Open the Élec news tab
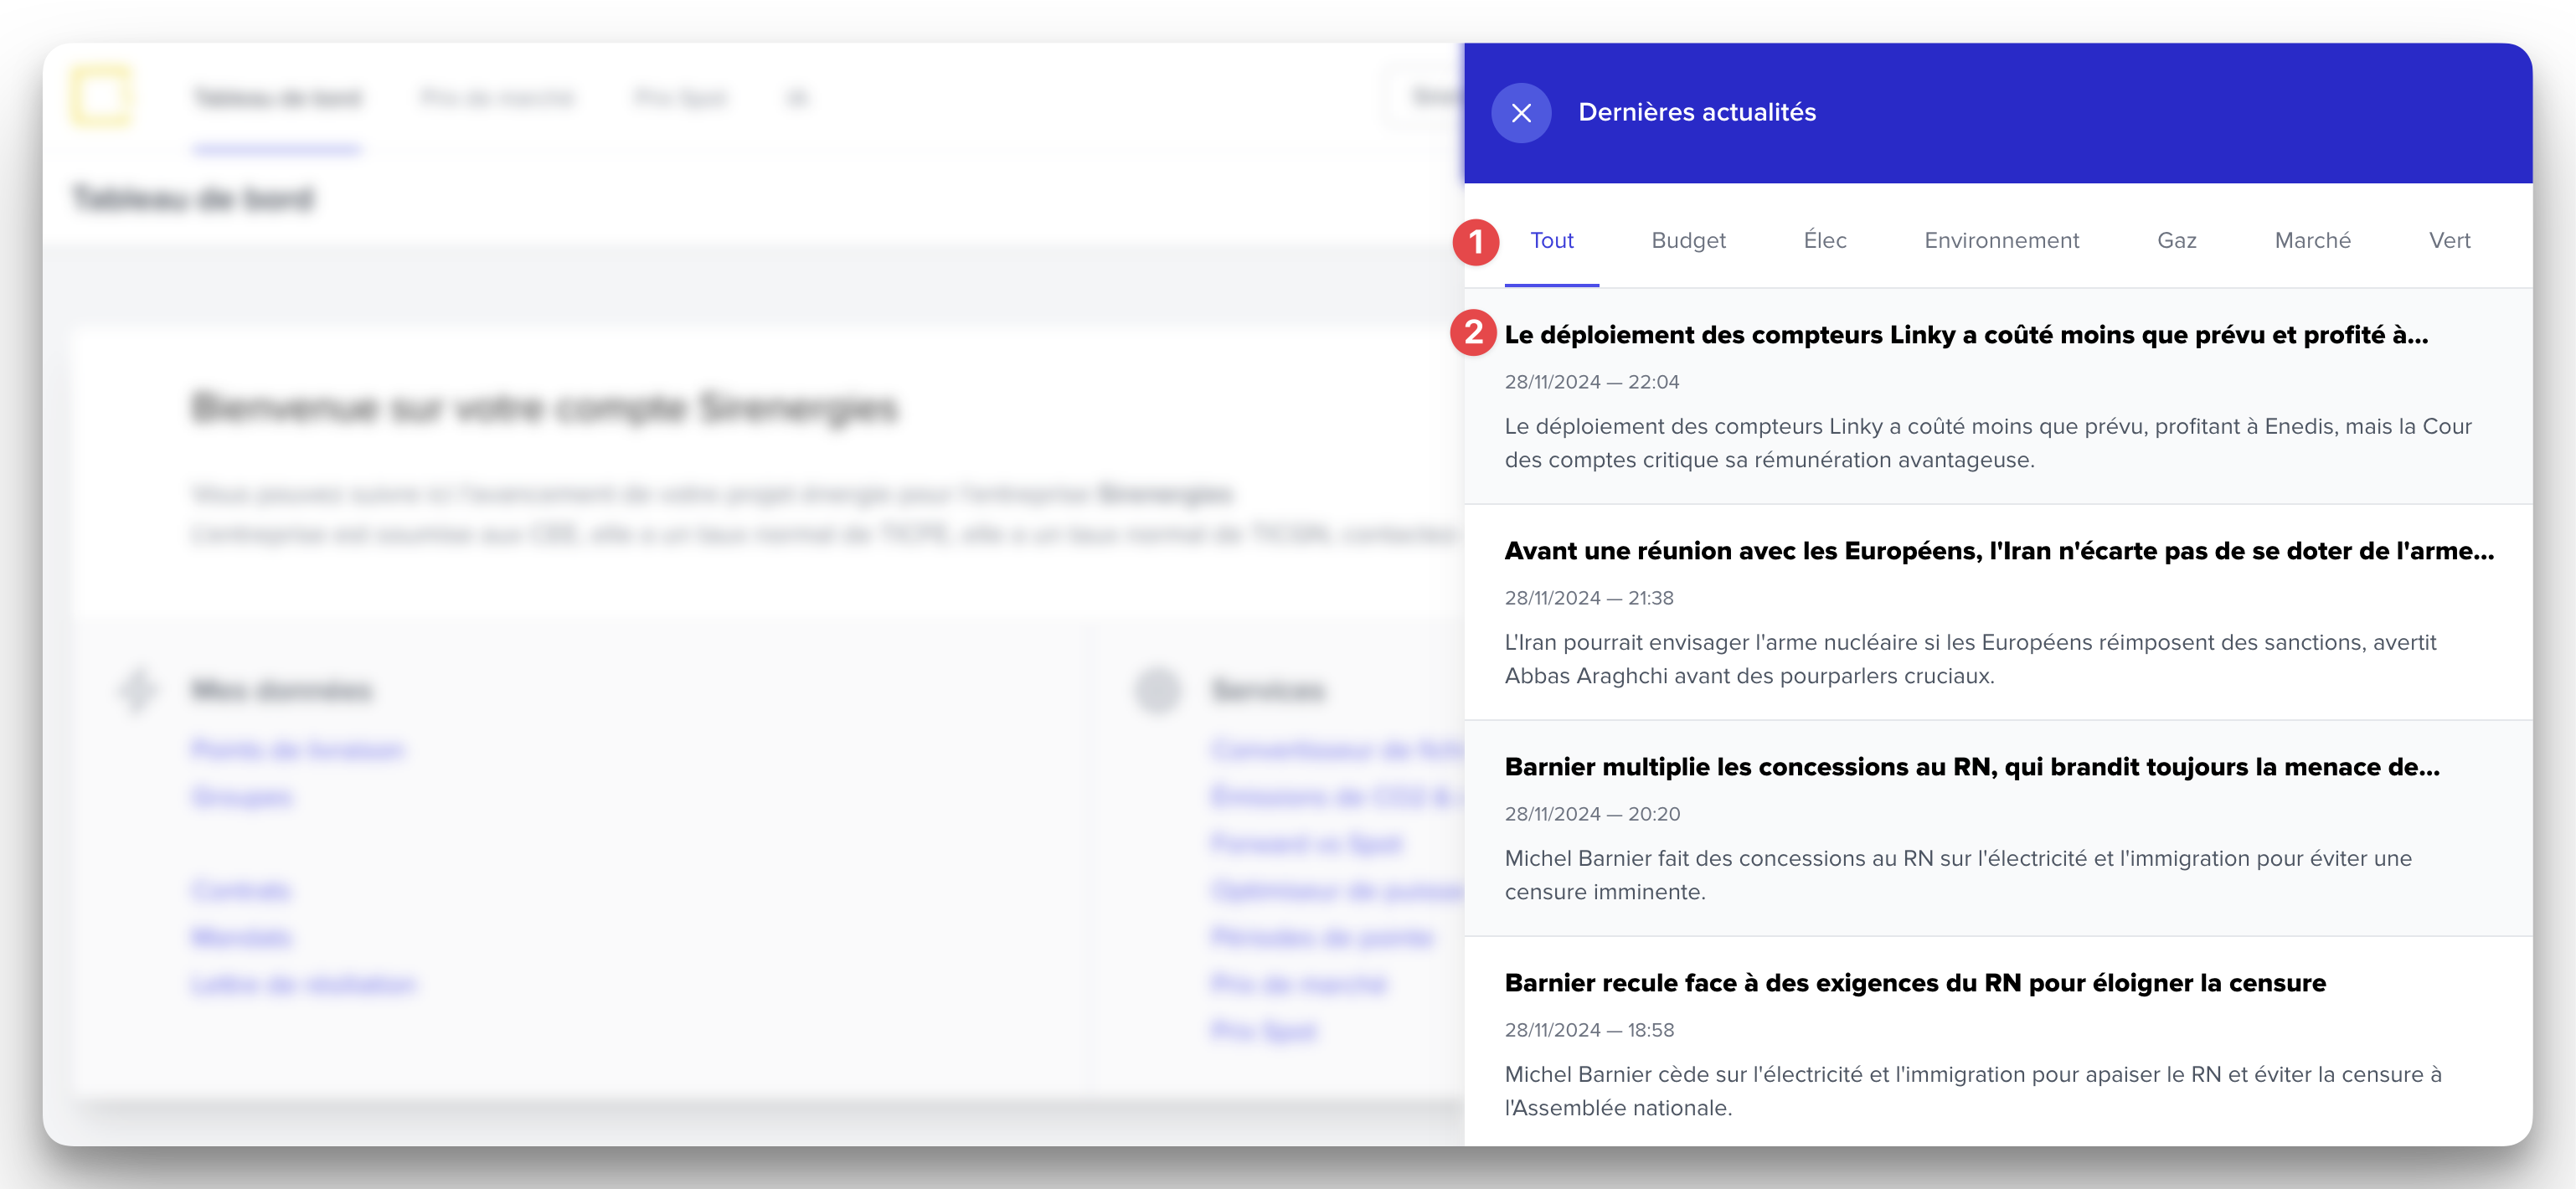 pos(1824,241)
